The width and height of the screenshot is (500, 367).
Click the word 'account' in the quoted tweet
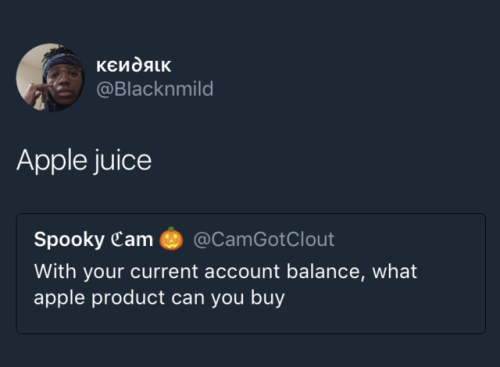[x=242, y=272]
